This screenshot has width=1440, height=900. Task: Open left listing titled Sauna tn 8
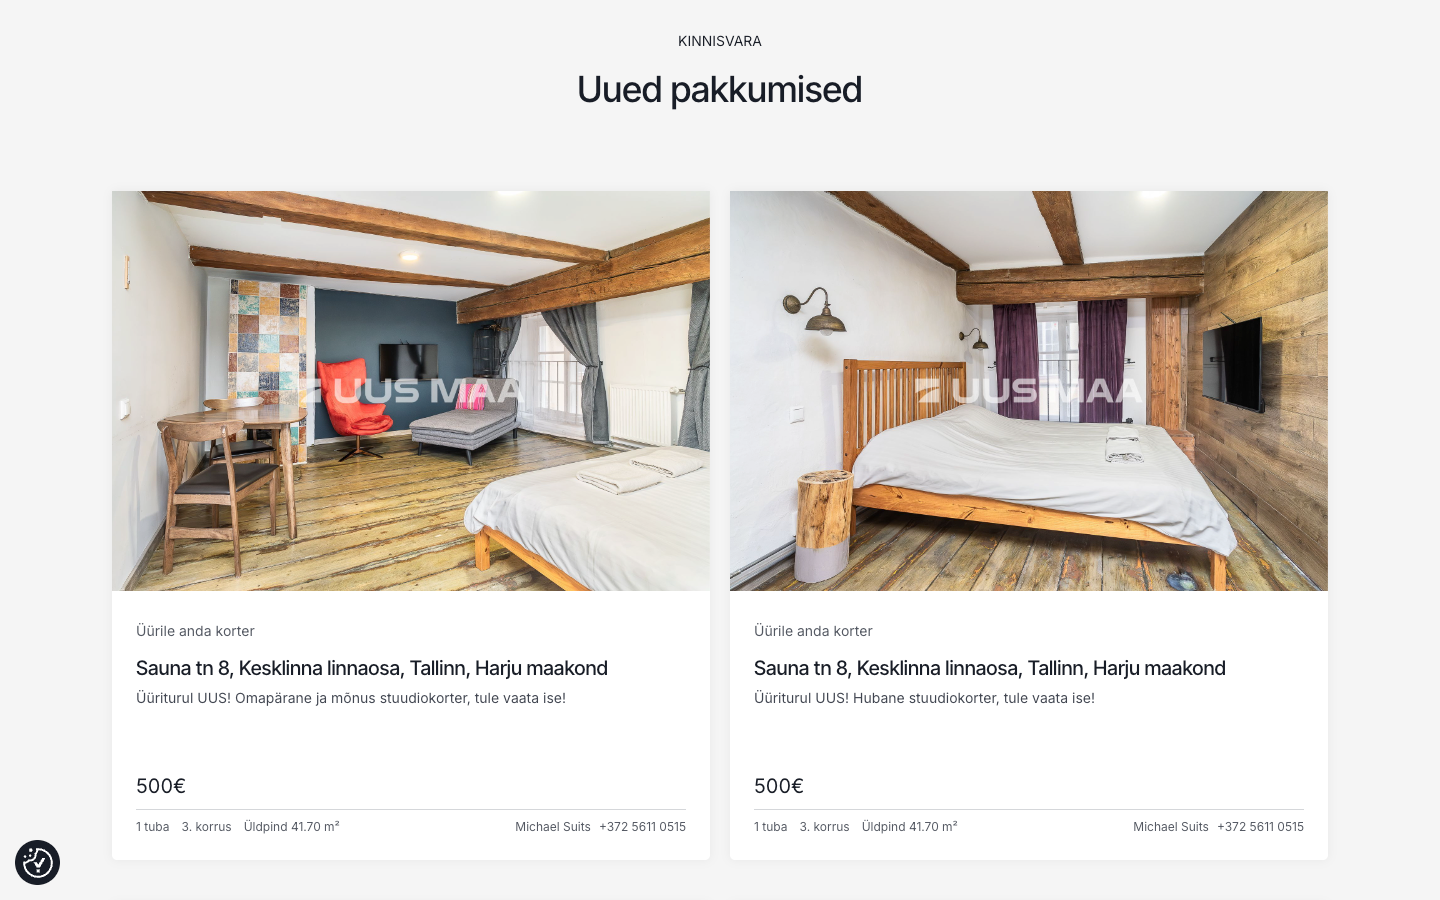click(372, 668)
